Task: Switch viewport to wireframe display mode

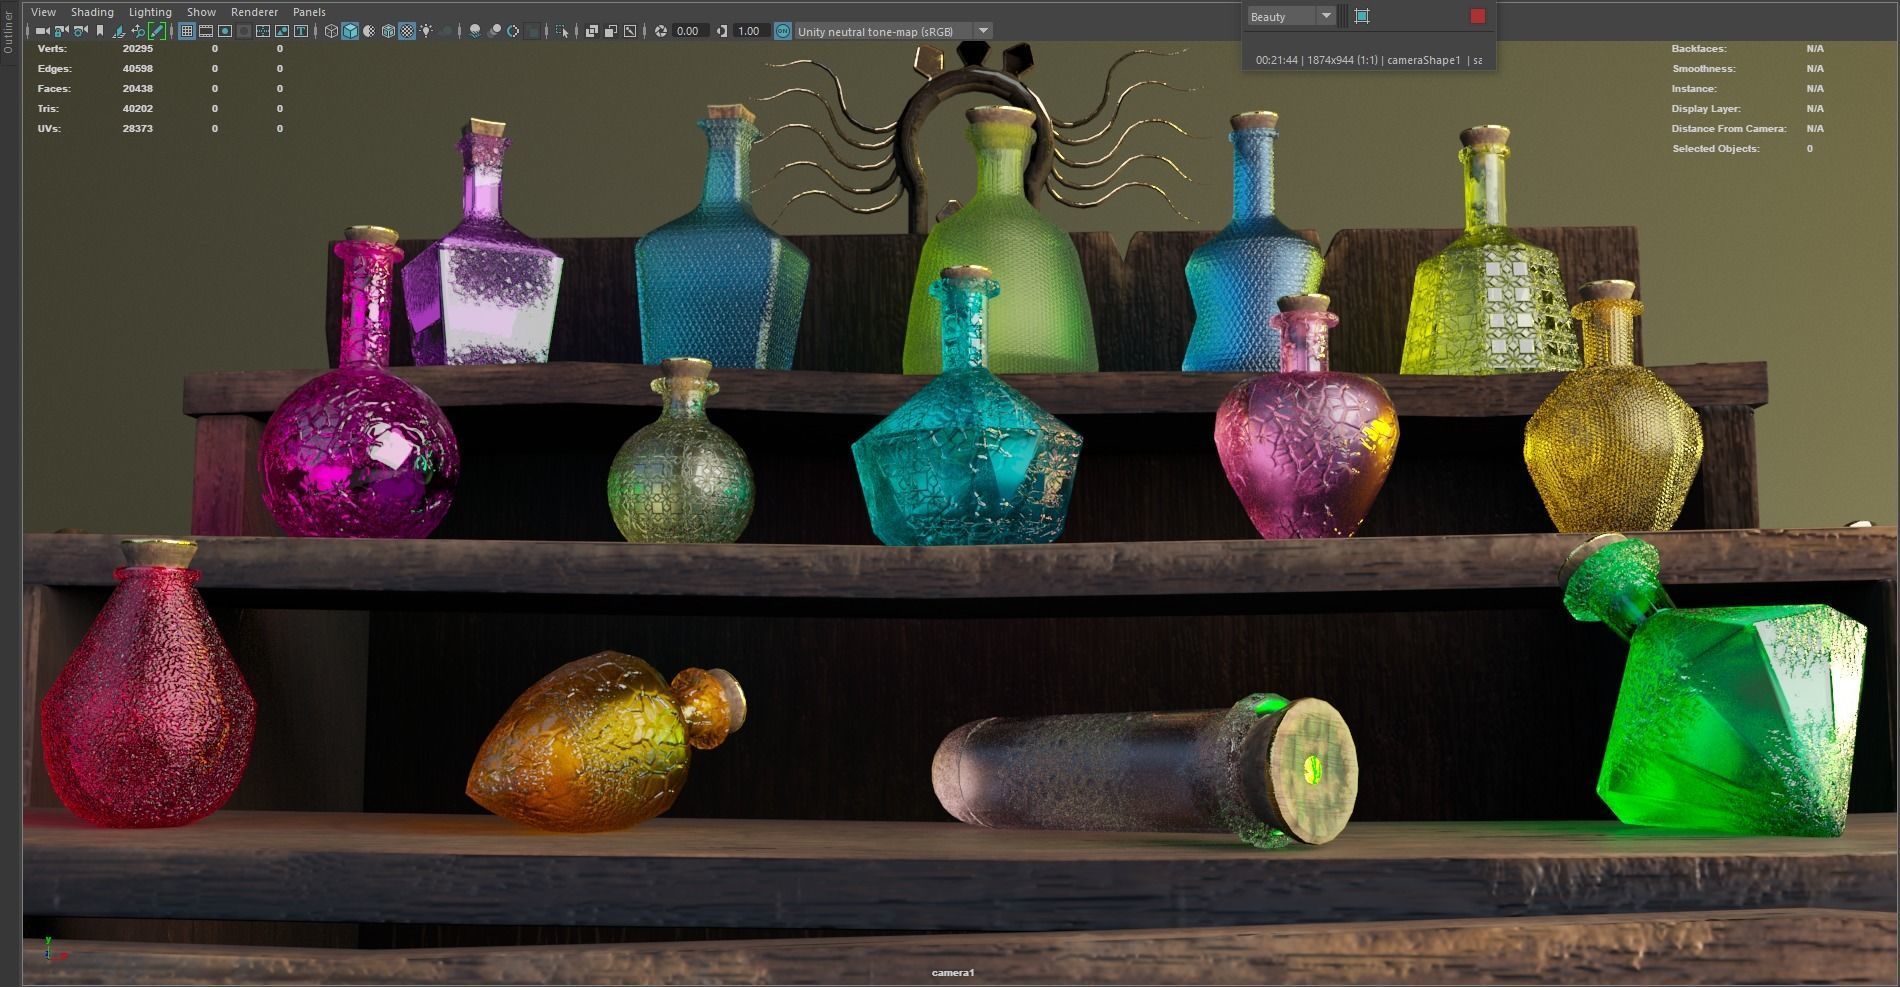Action: pyautogui.click(x=331, y=31)
